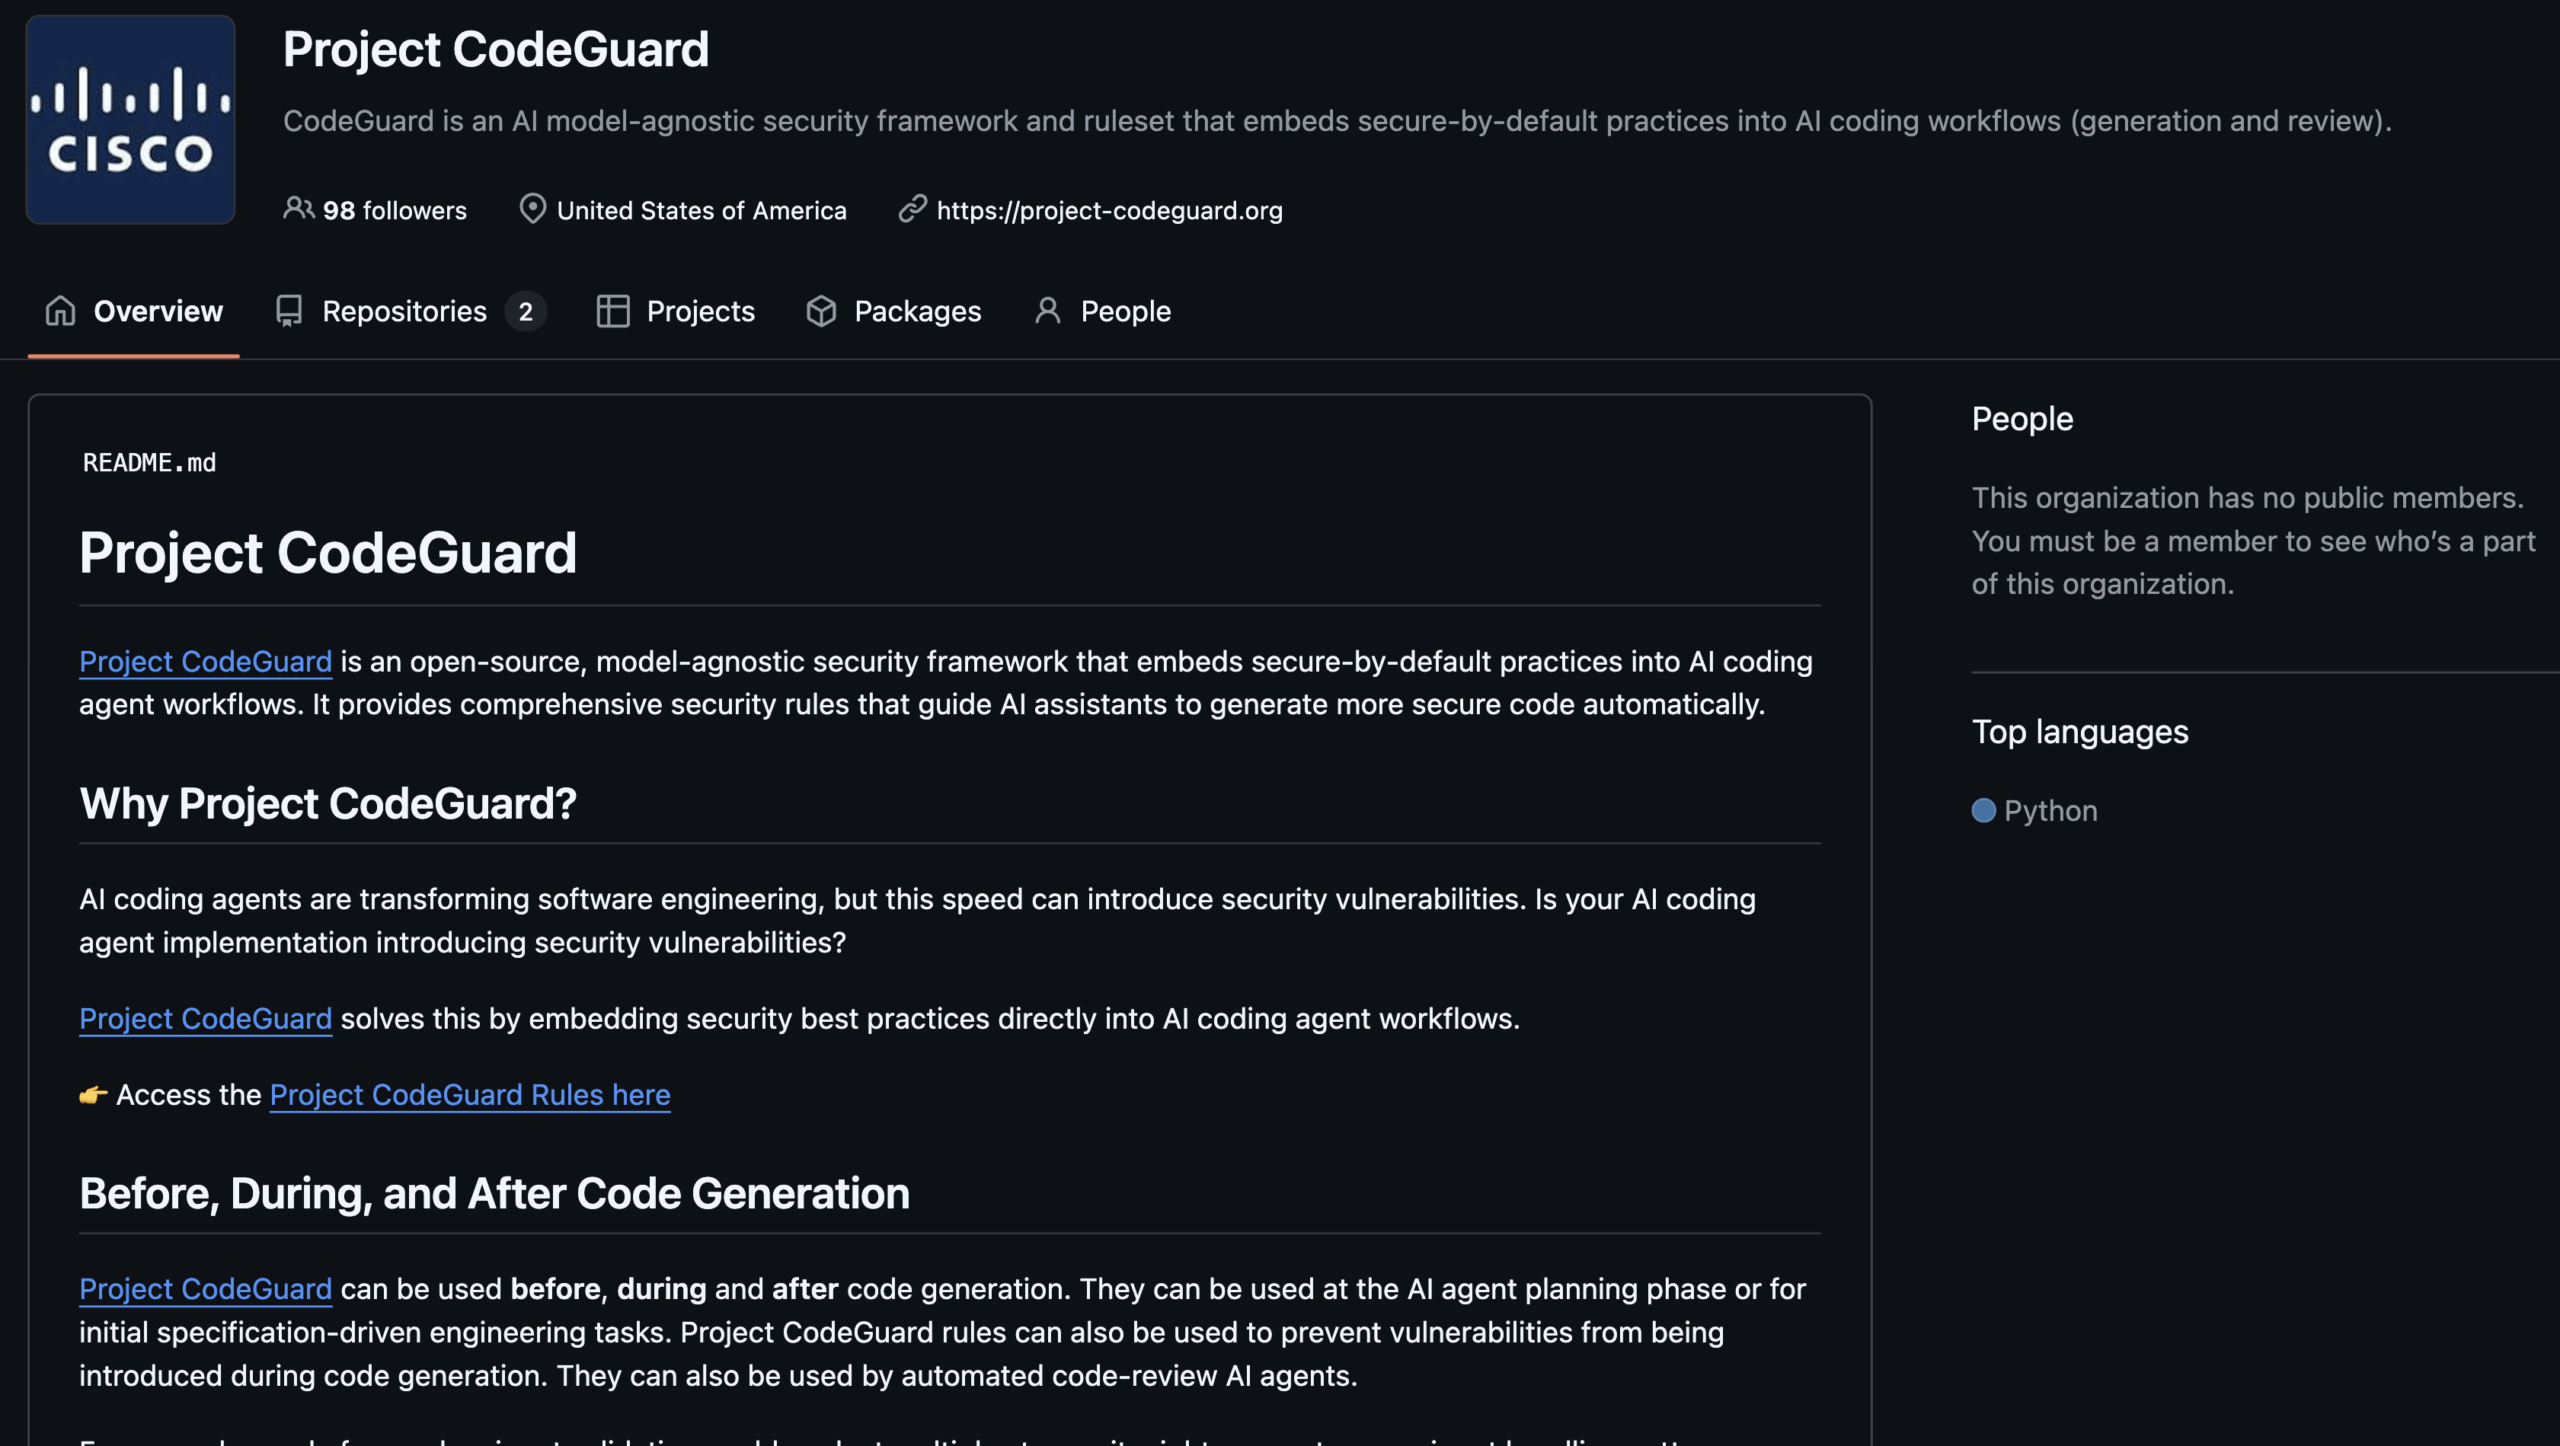Click the Projects table icon
This screenshot has width=2560, height=1446.
(613, 311)
